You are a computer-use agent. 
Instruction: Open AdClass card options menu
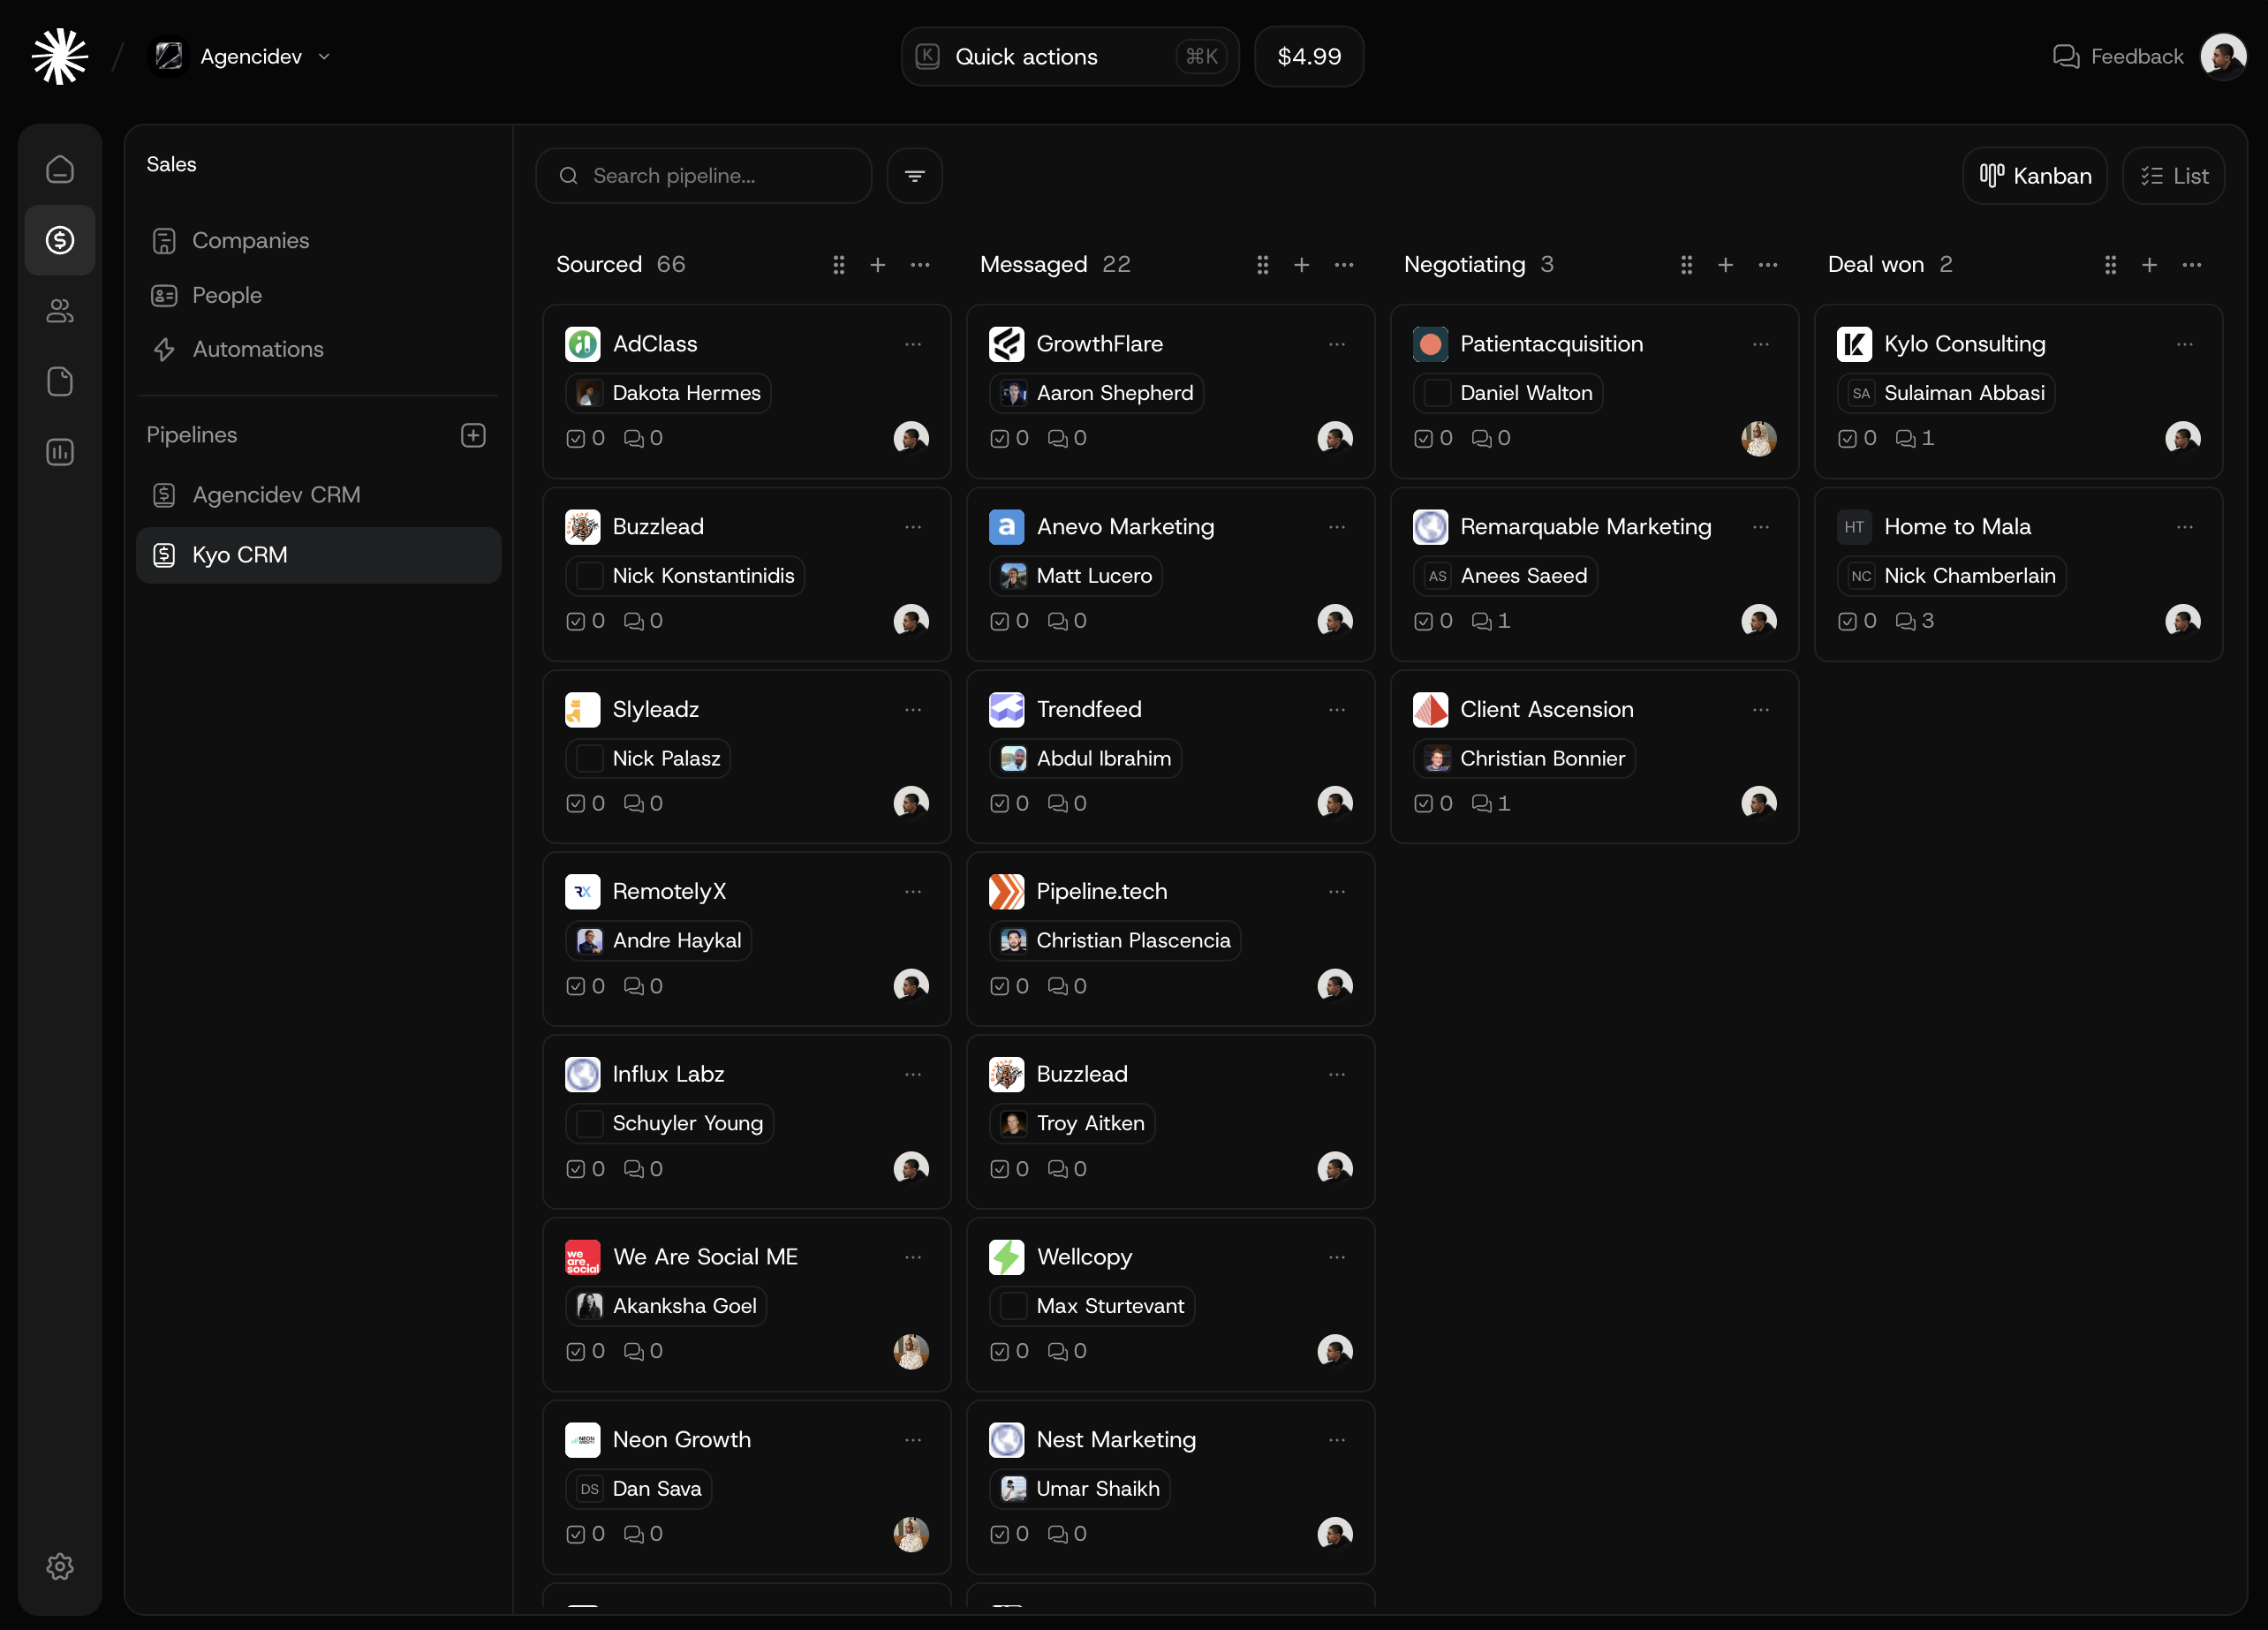(x=913, y=344)
